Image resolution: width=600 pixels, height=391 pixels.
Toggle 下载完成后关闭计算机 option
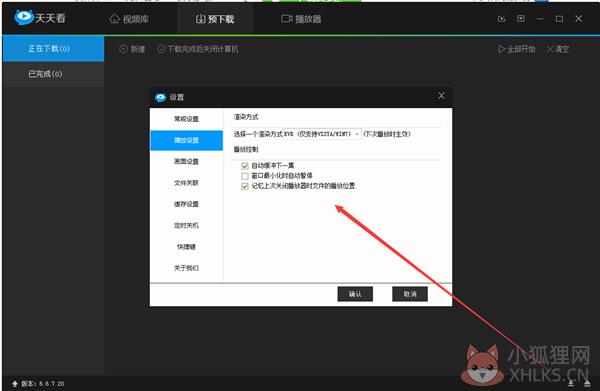[197, 49]
